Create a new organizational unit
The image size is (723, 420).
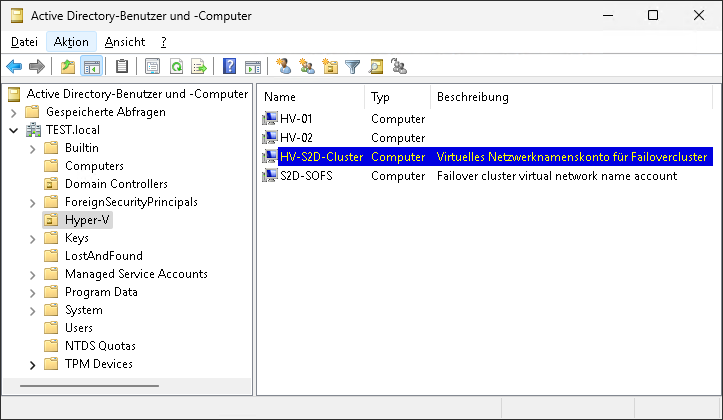point(330,67)
